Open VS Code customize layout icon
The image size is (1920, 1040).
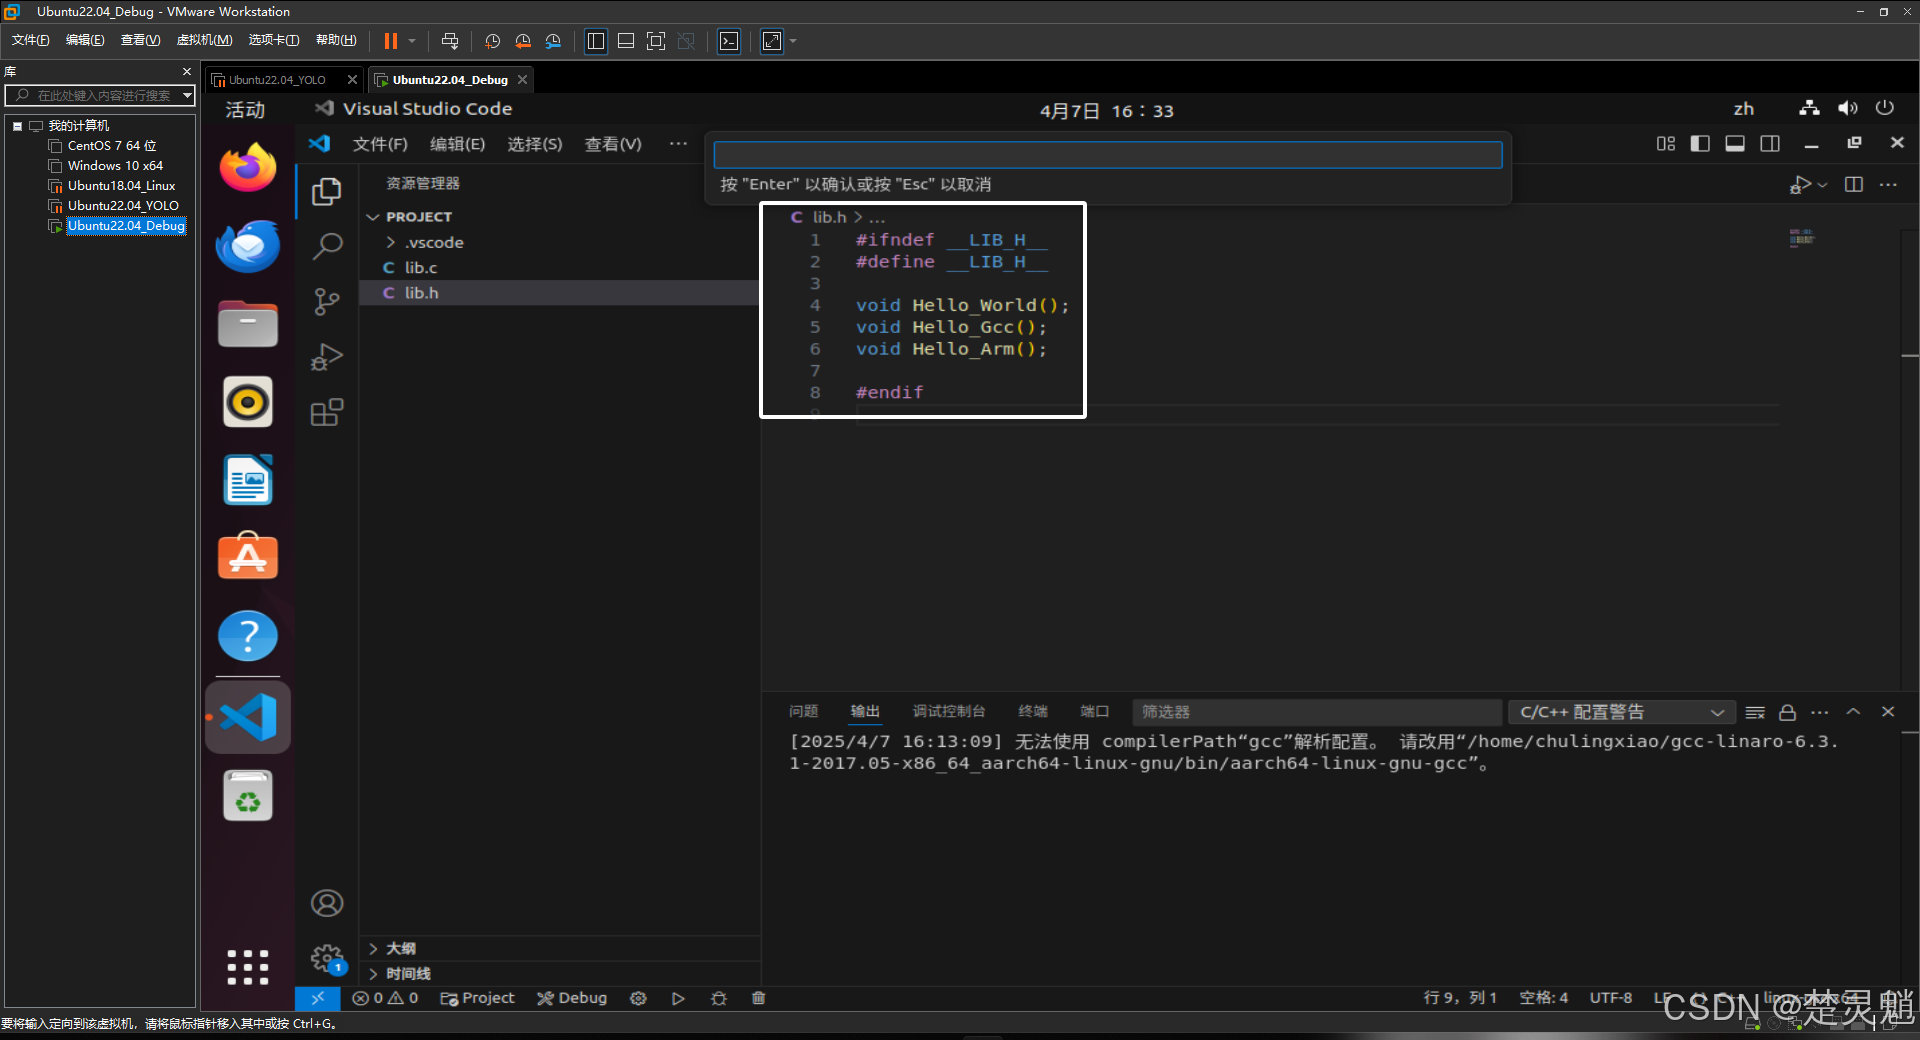tap(1665, 144)
